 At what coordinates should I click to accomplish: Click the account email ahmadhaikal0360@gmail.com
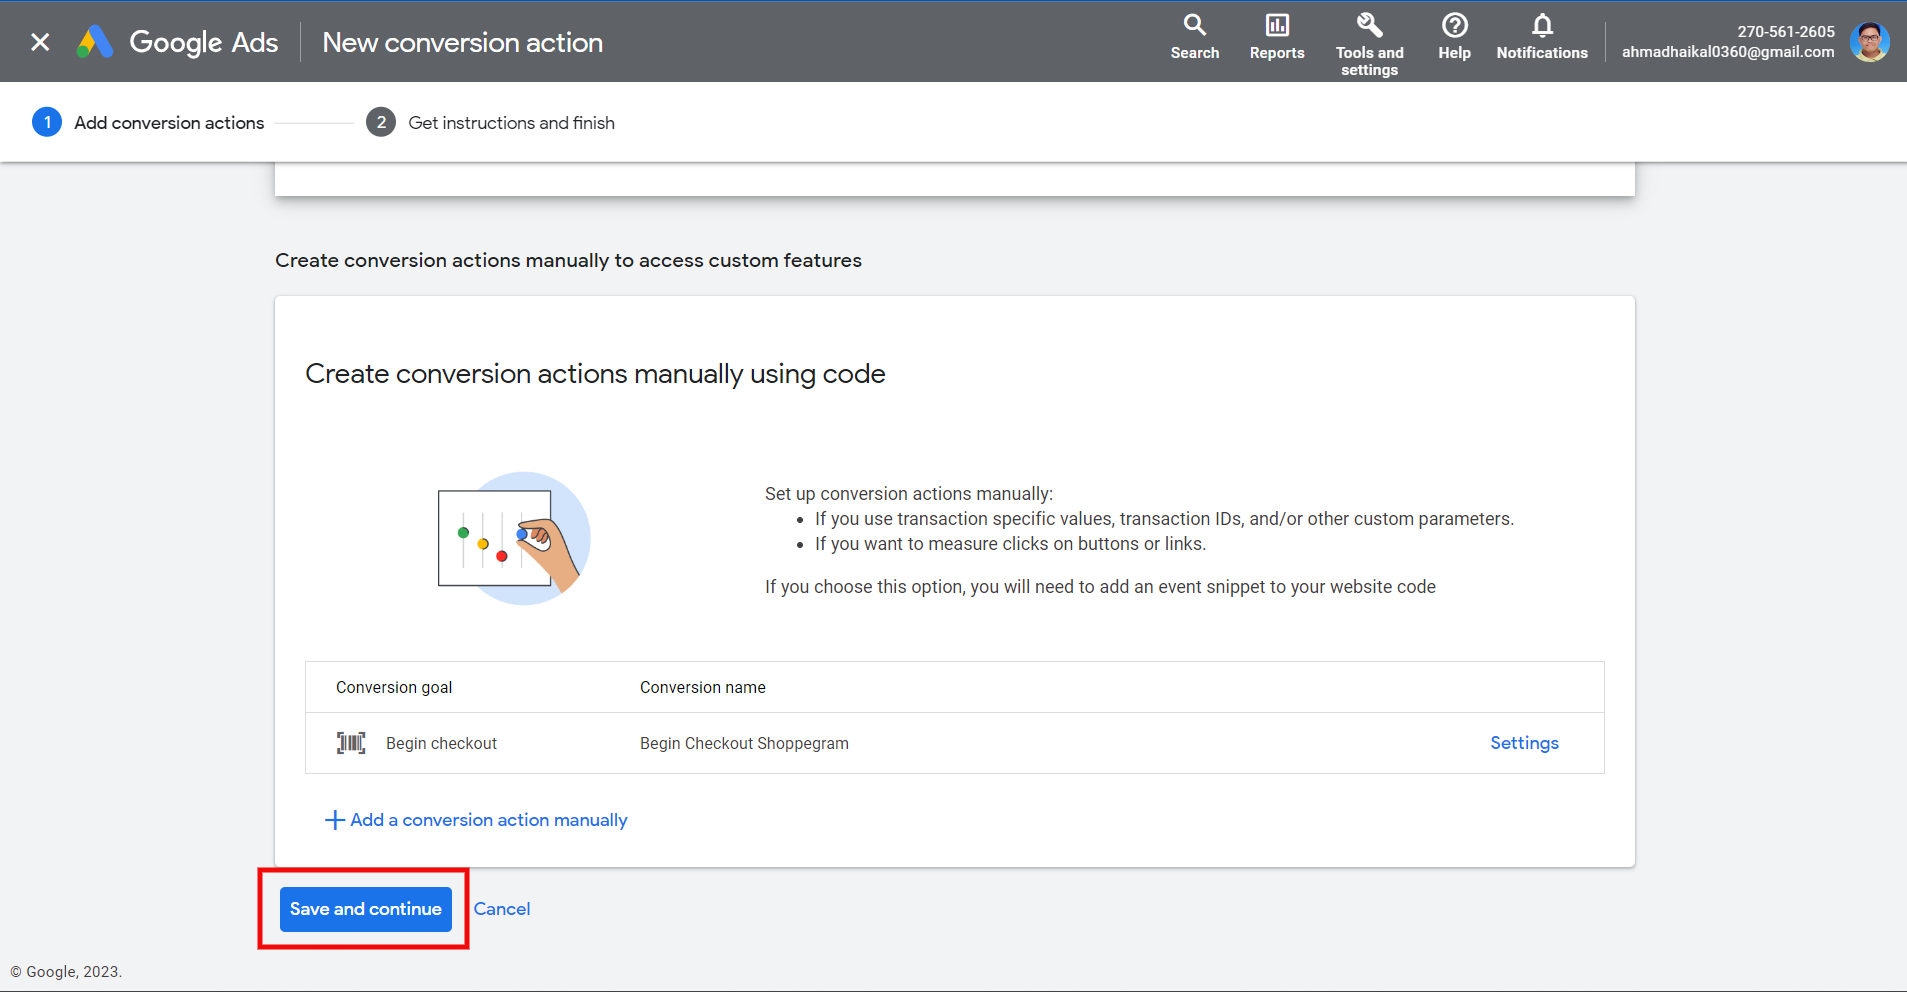pyautogui.click(x=1728, y=52)
